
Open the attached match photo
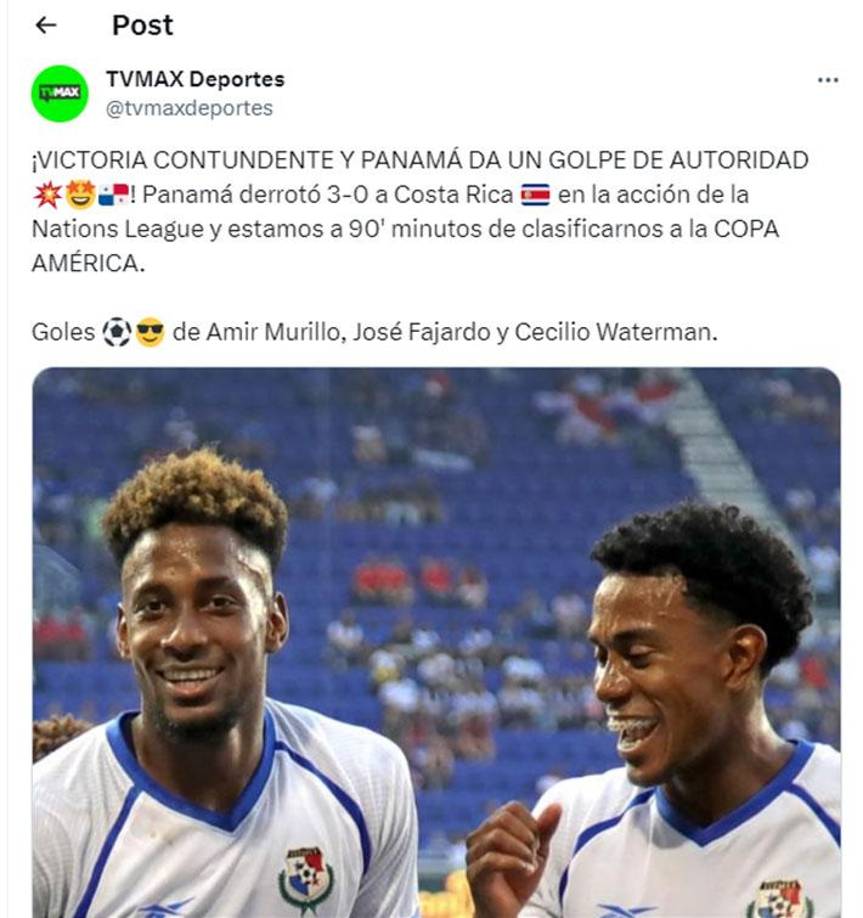tap(436, 642)
